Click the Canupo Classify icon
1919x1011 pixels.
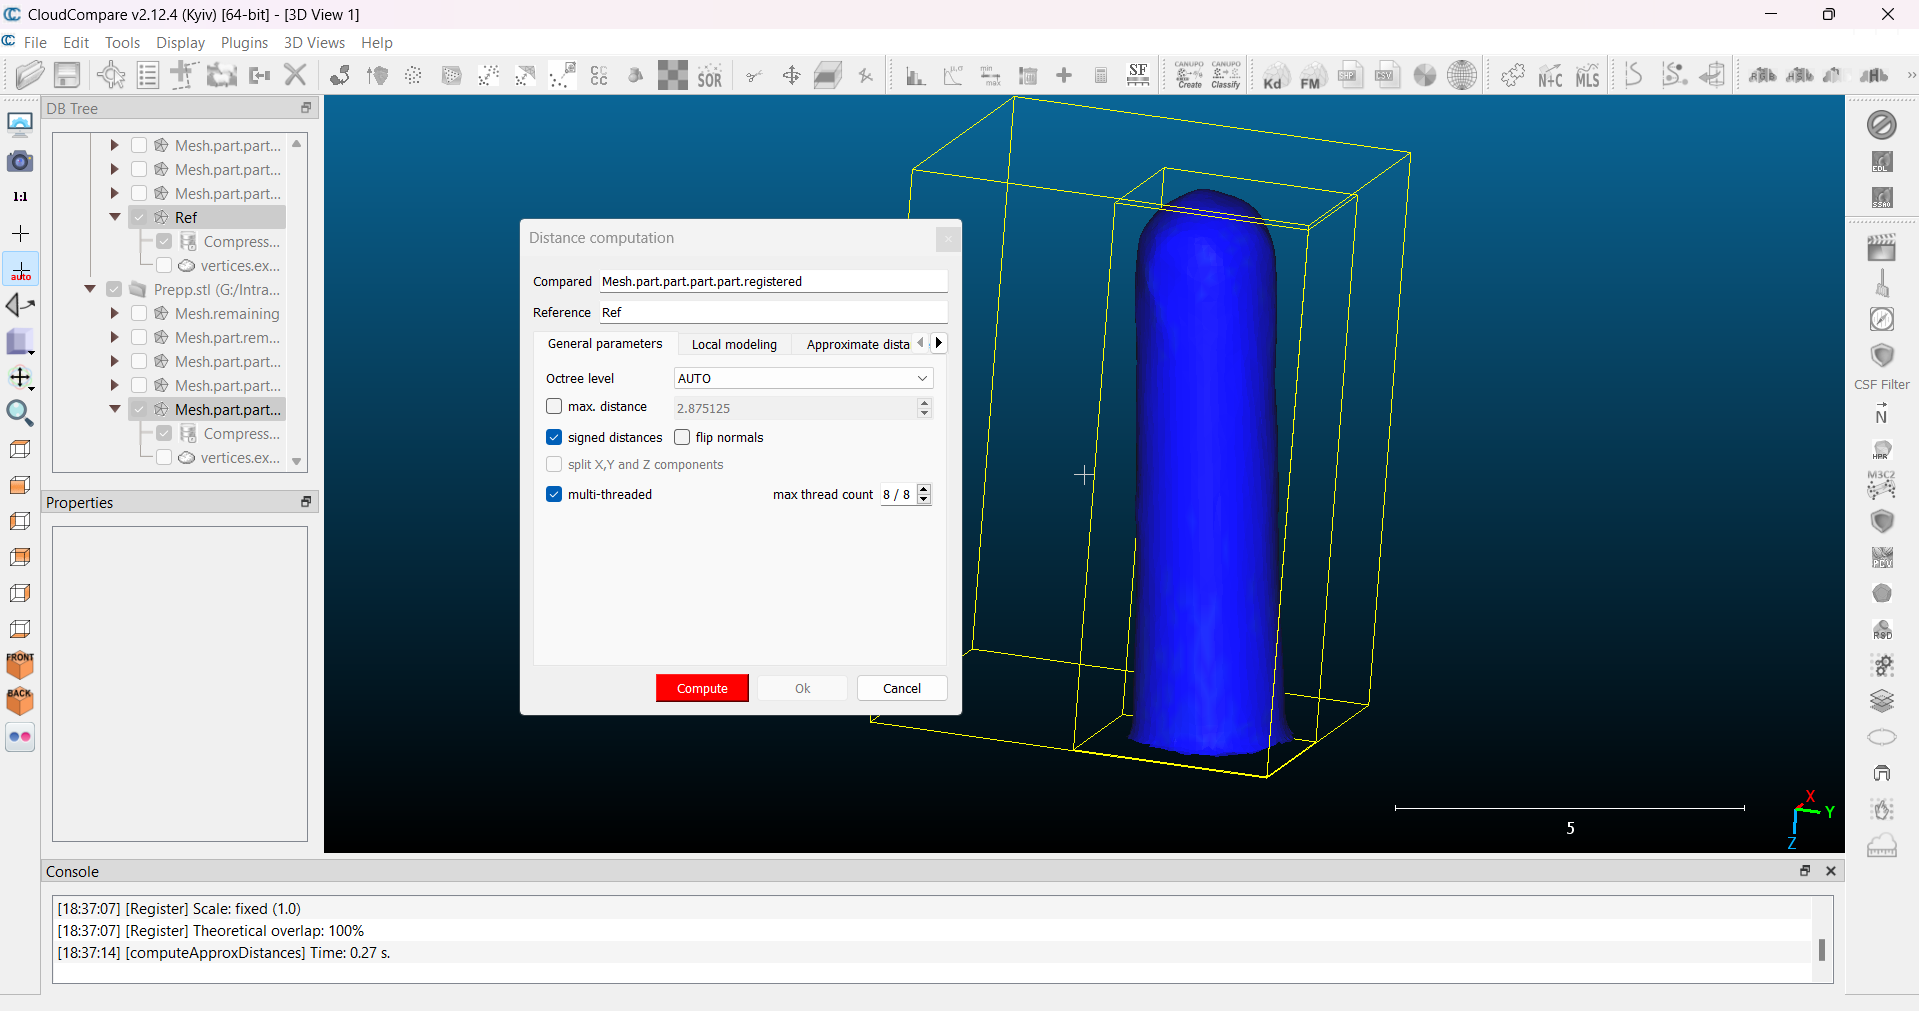pyautogui.click(x=1226, y=75)
